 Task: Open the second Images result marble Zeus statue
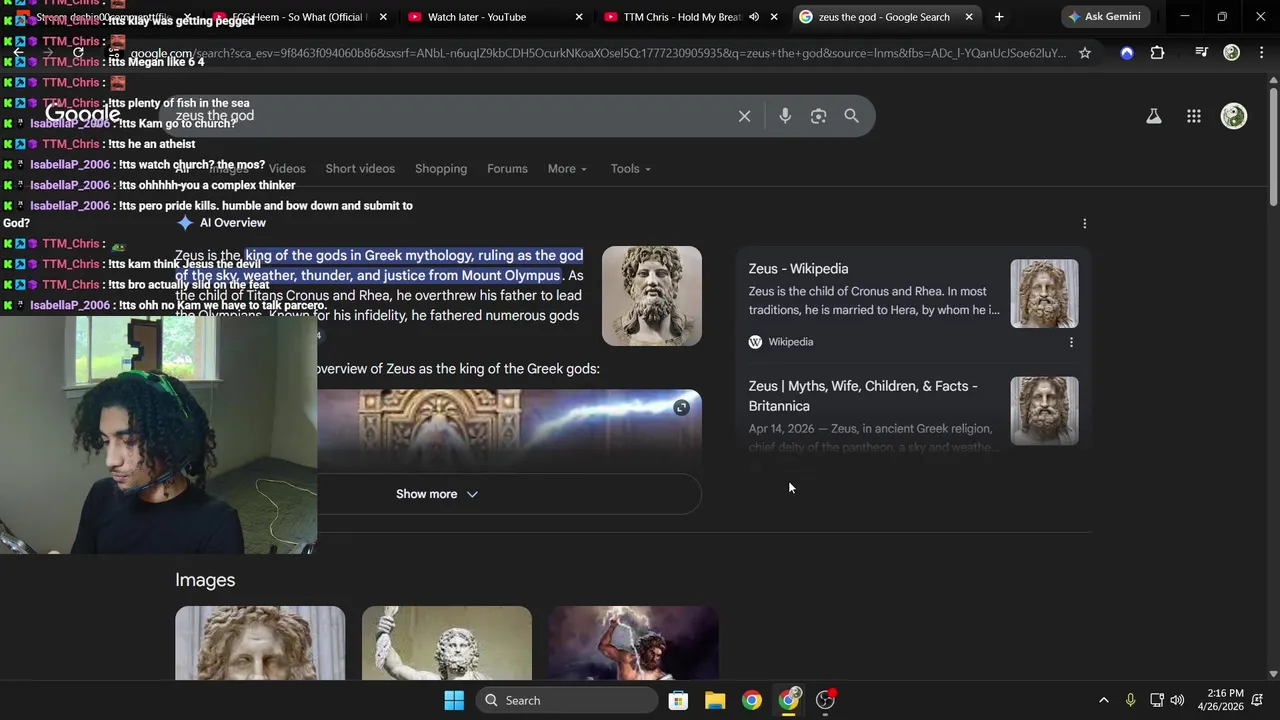pos(447,643)
